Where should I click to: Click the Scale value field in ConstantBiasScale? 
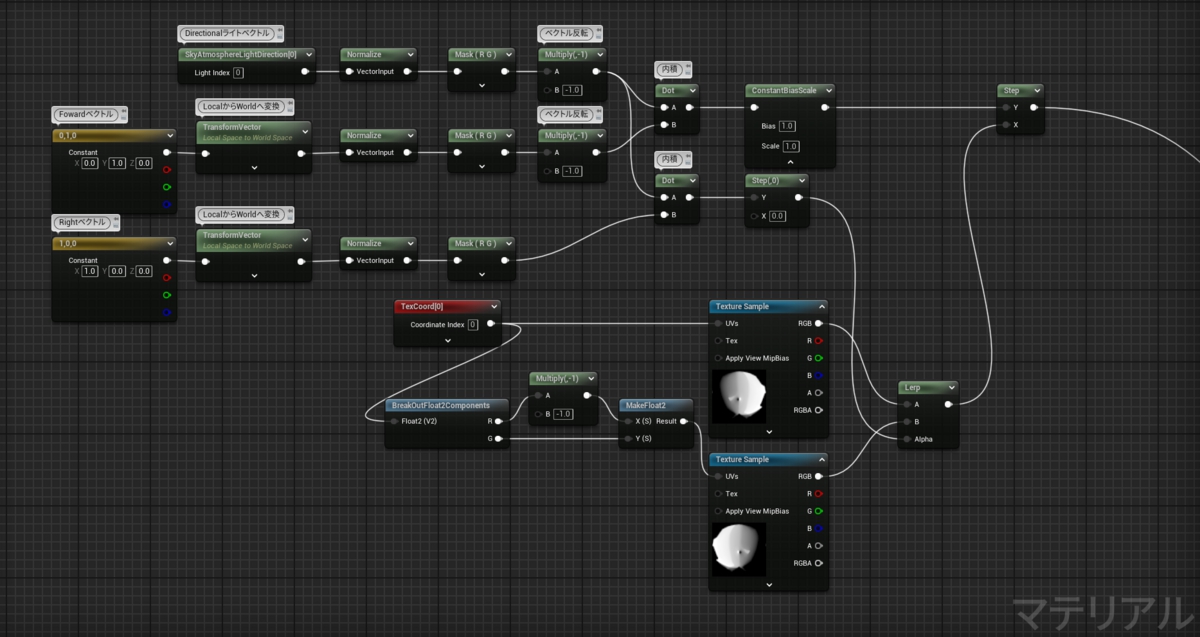click(790, 146)
